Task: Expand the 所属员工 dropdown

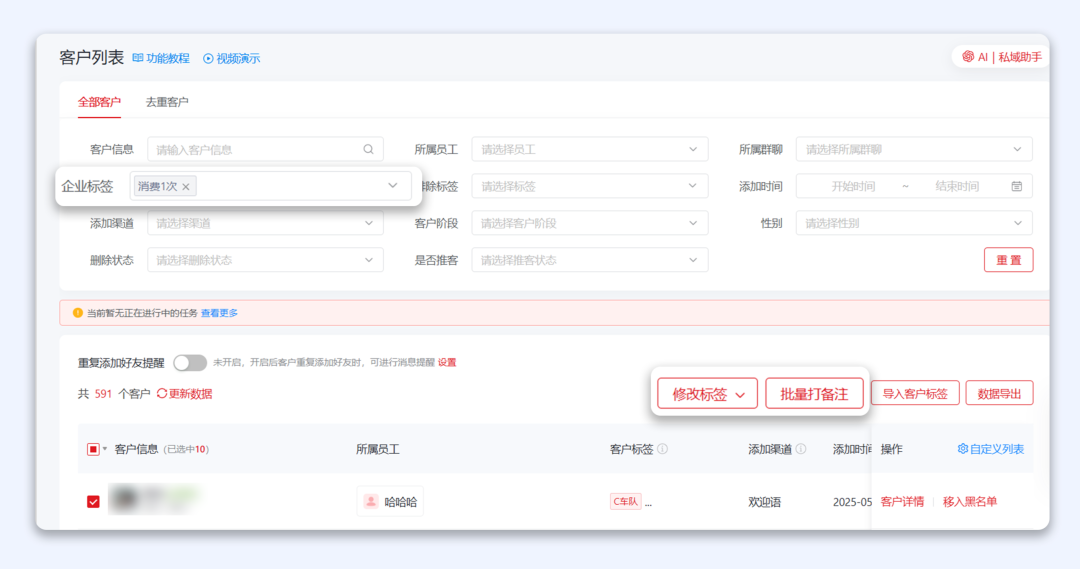Action: pos(589,149)
